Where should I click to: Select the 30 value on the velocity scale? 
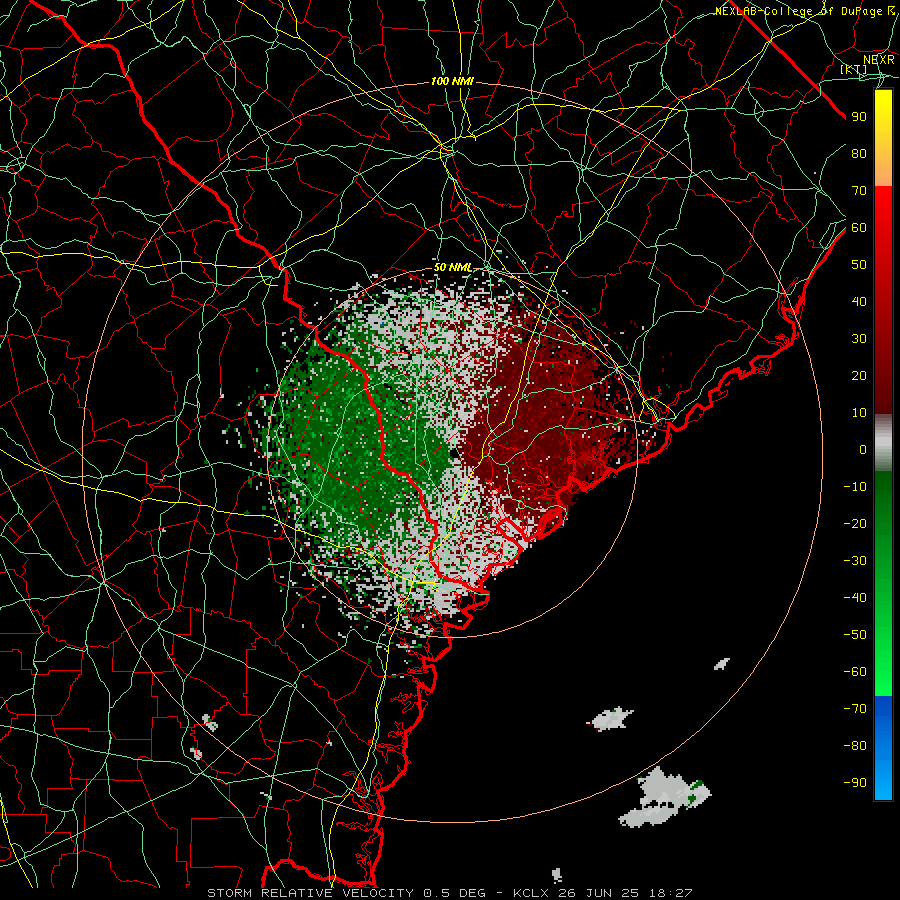pyautogui.click(x=859, y=339)
